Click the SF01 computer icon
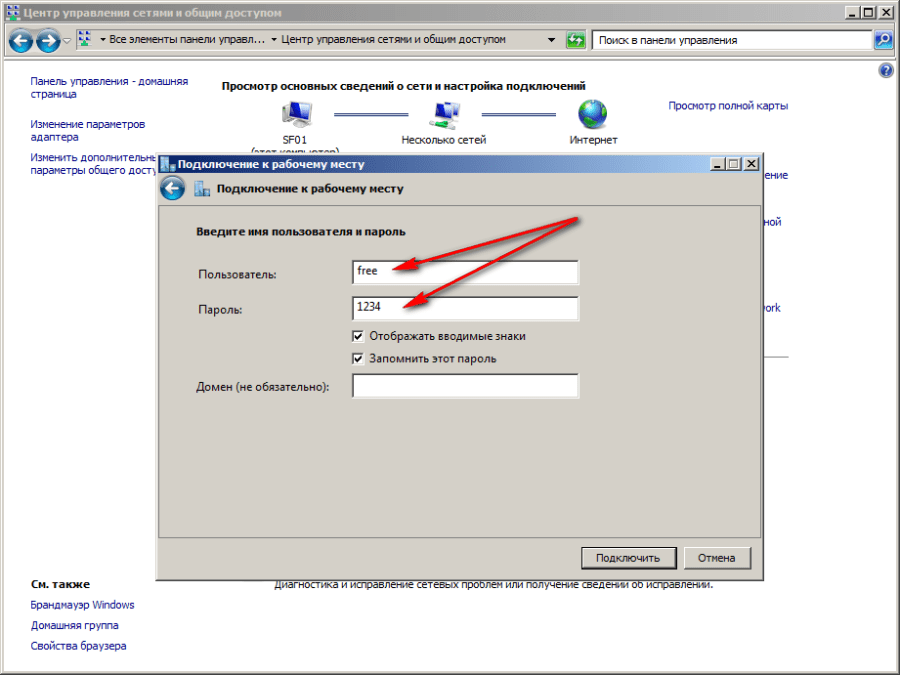Viewport: 900px width, 675px height. click(x=297, y=113)
